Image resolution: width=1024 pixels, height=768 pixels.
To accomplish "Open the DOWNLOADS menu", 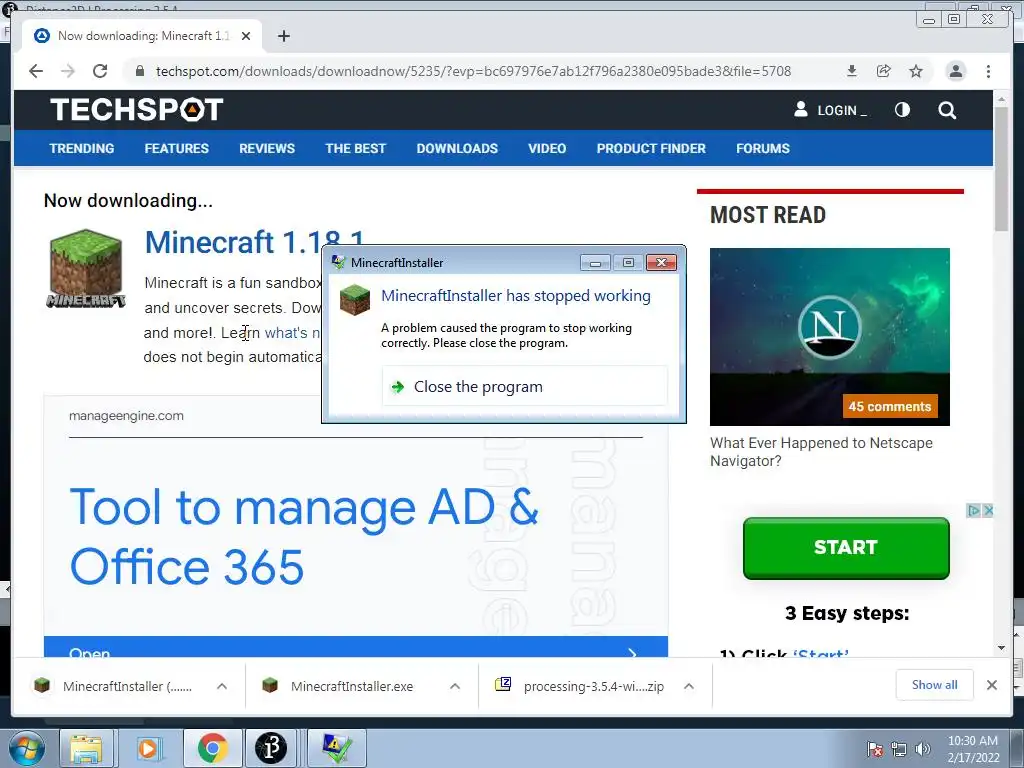I will pyautogui.click(x=457, y=148).
